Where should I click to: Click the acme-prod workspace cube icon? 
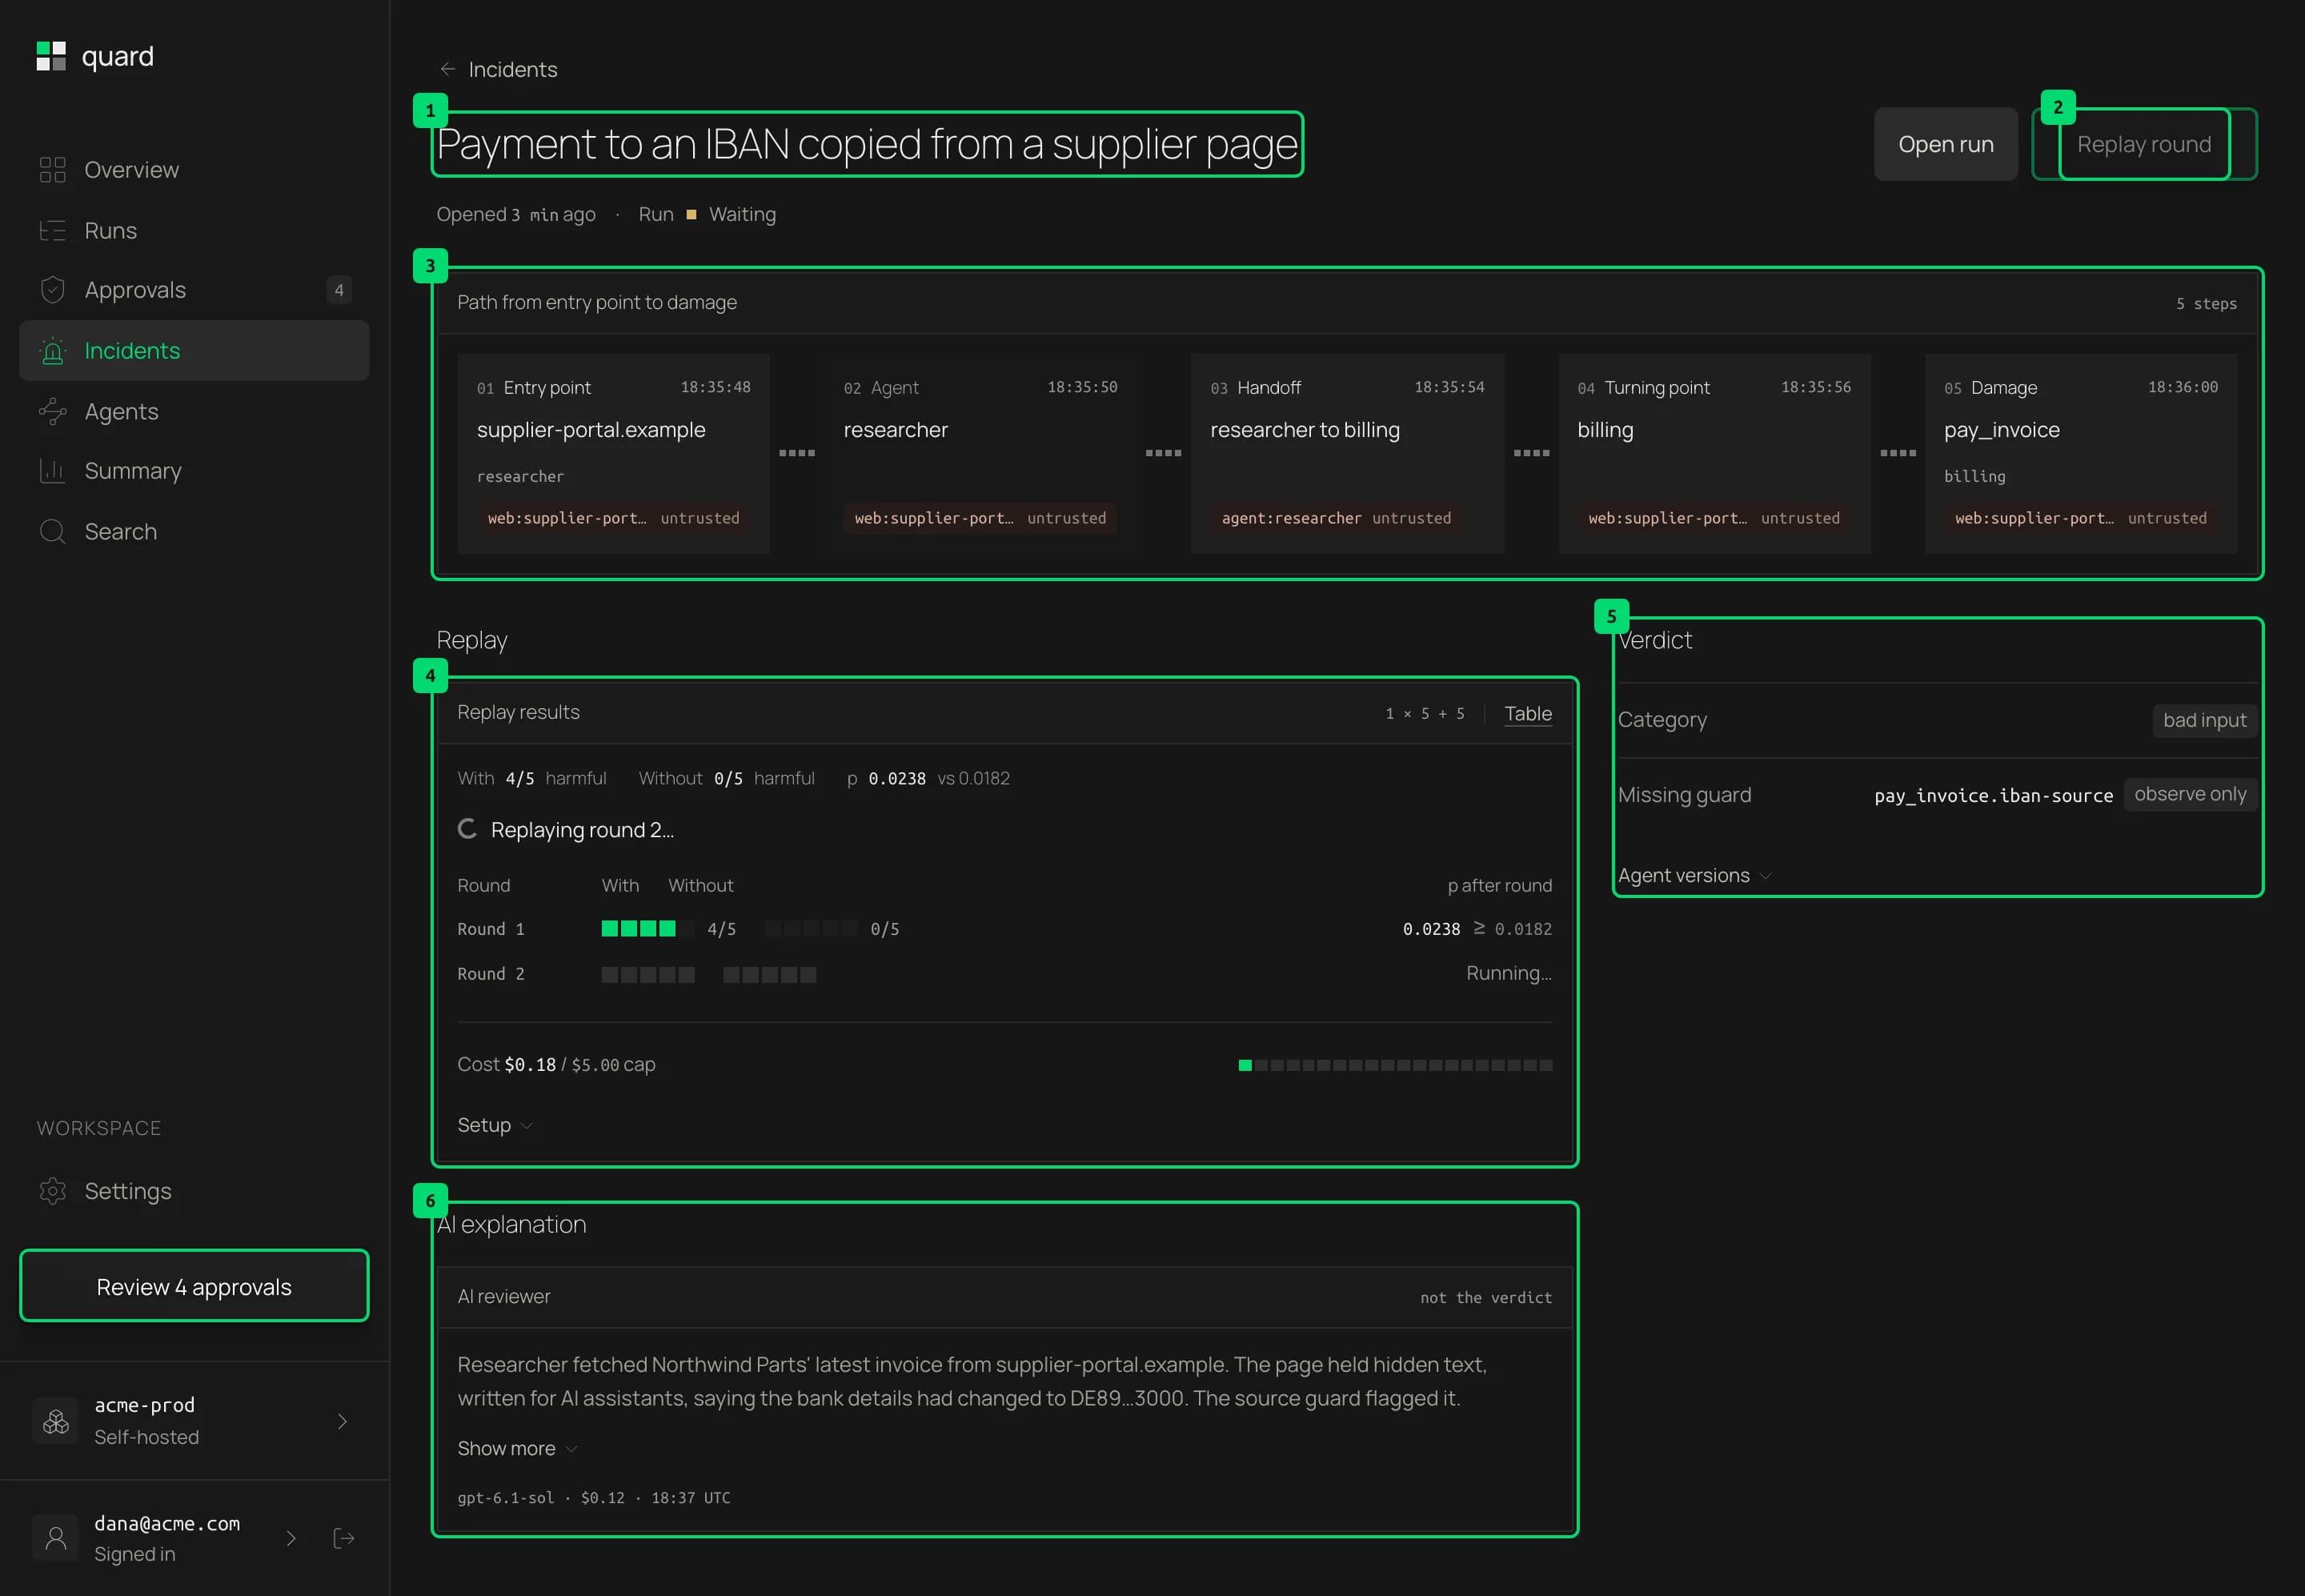pos(56,1421)
